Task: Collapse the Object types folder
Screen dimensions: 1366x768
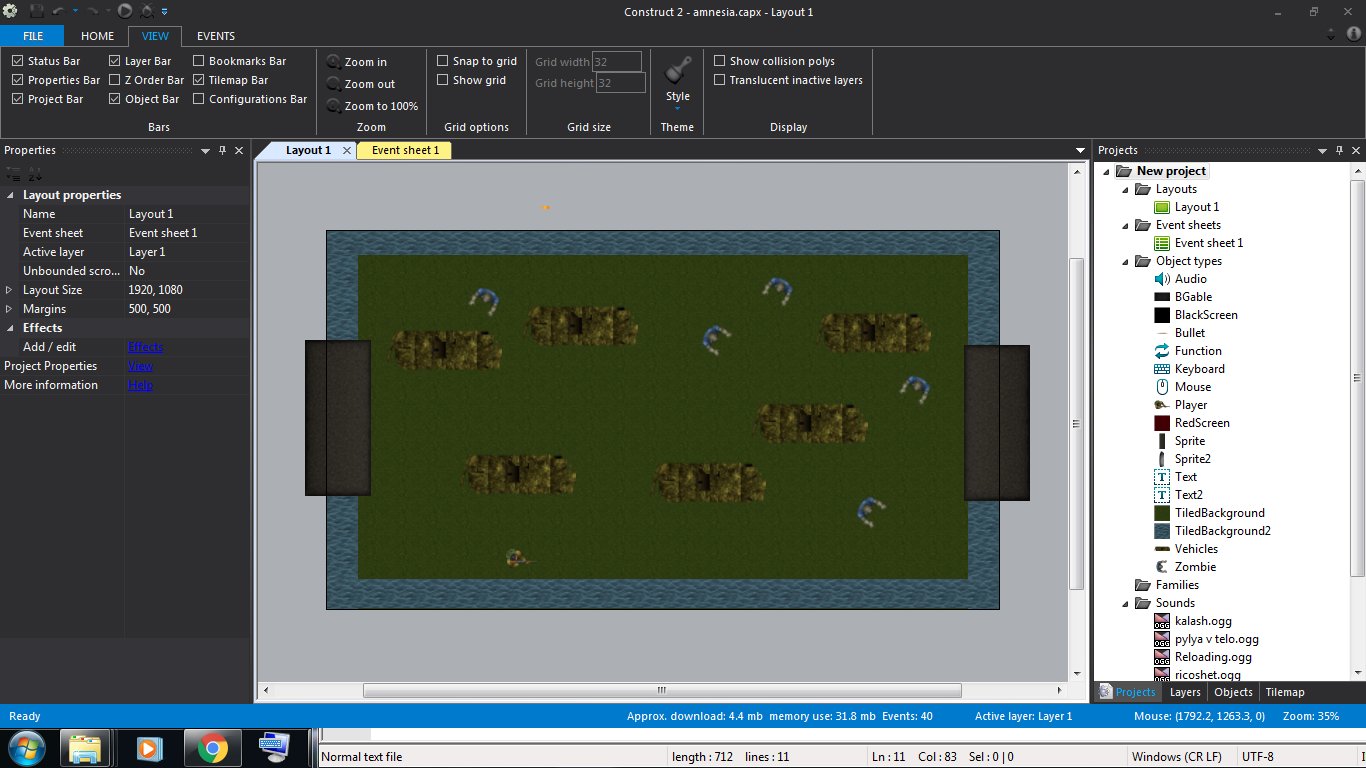Action: tap(1125, 261)
